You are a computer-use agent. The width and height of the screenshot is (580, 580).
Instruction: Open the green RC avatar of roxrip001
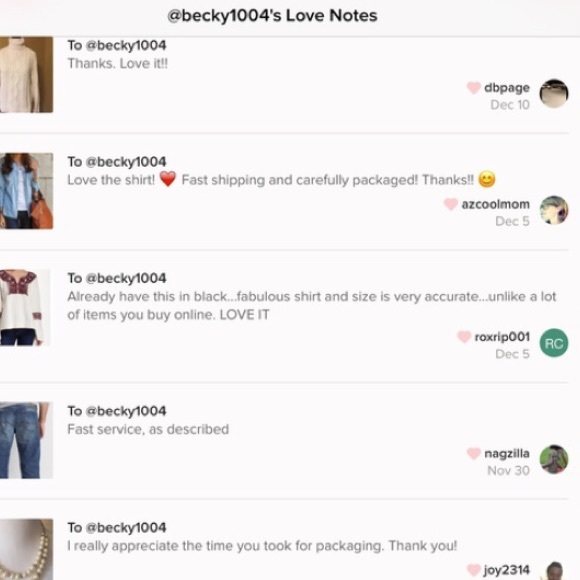point(554,343)
